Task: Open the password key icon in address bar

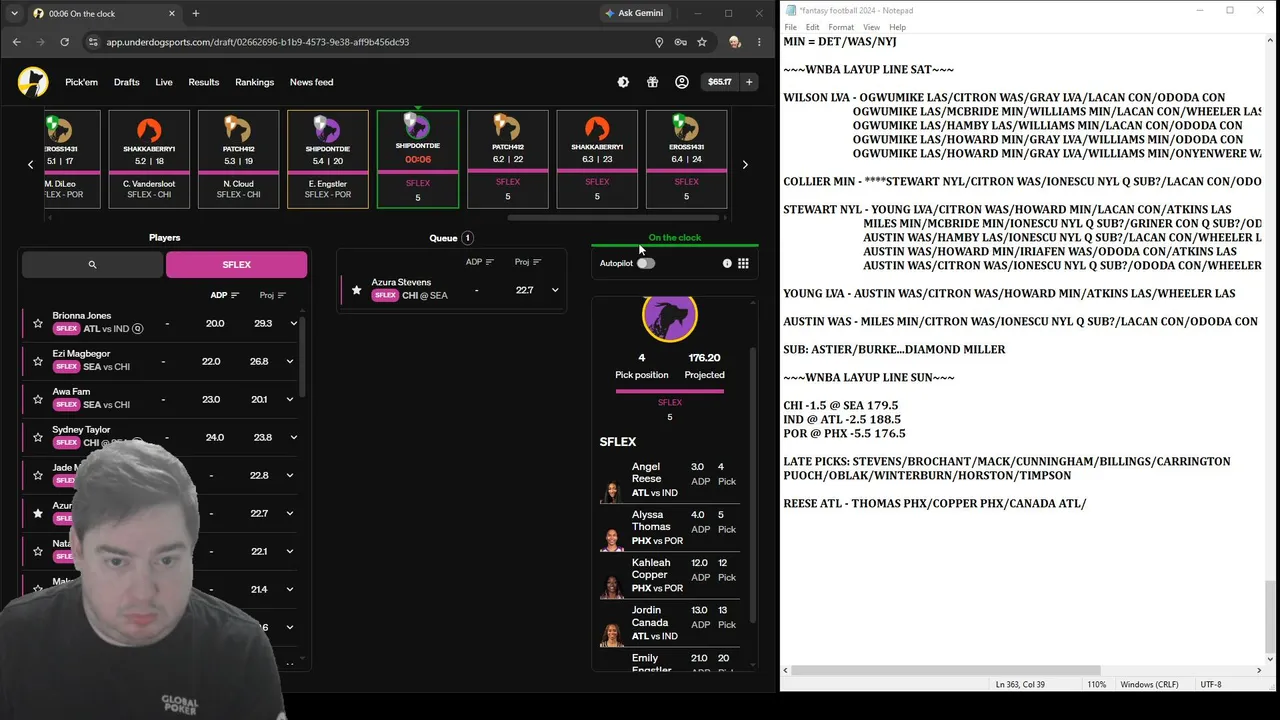Action: (680, 42)
